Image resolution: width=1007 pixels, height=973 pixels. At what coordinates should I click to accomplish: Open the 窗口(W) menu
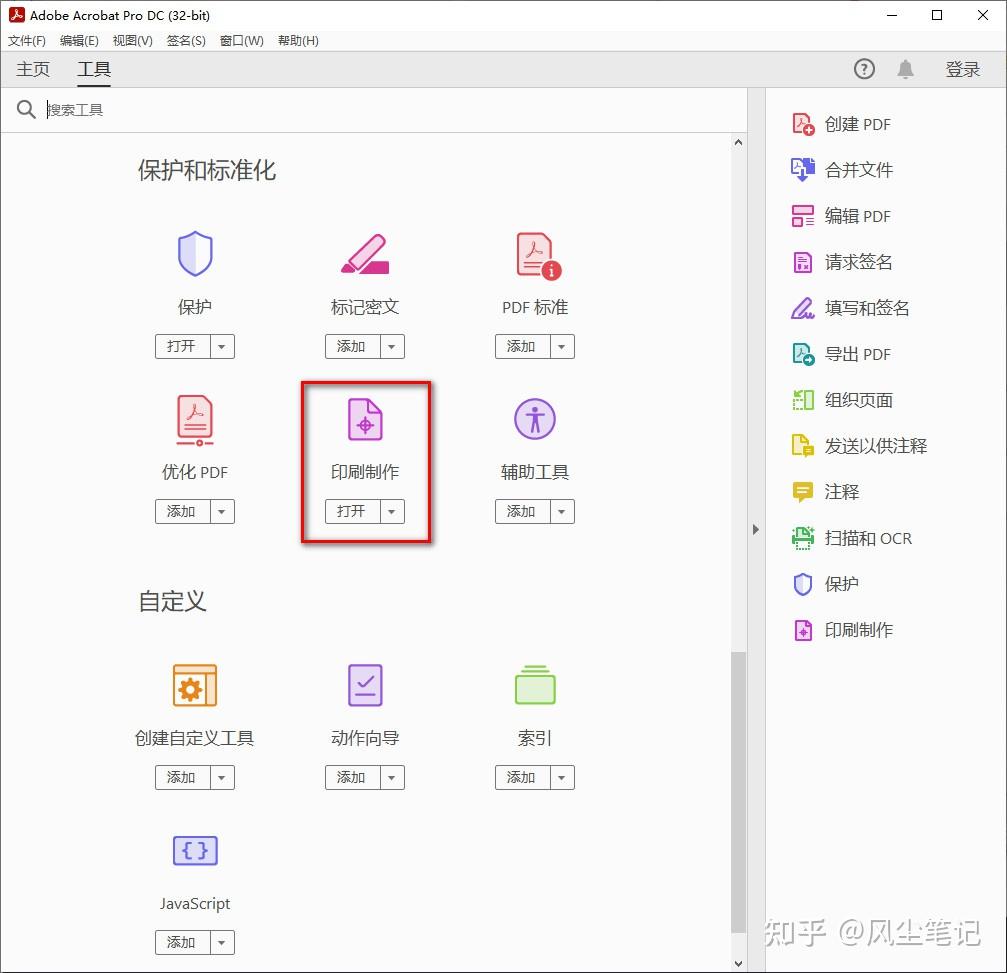[241, 40]
